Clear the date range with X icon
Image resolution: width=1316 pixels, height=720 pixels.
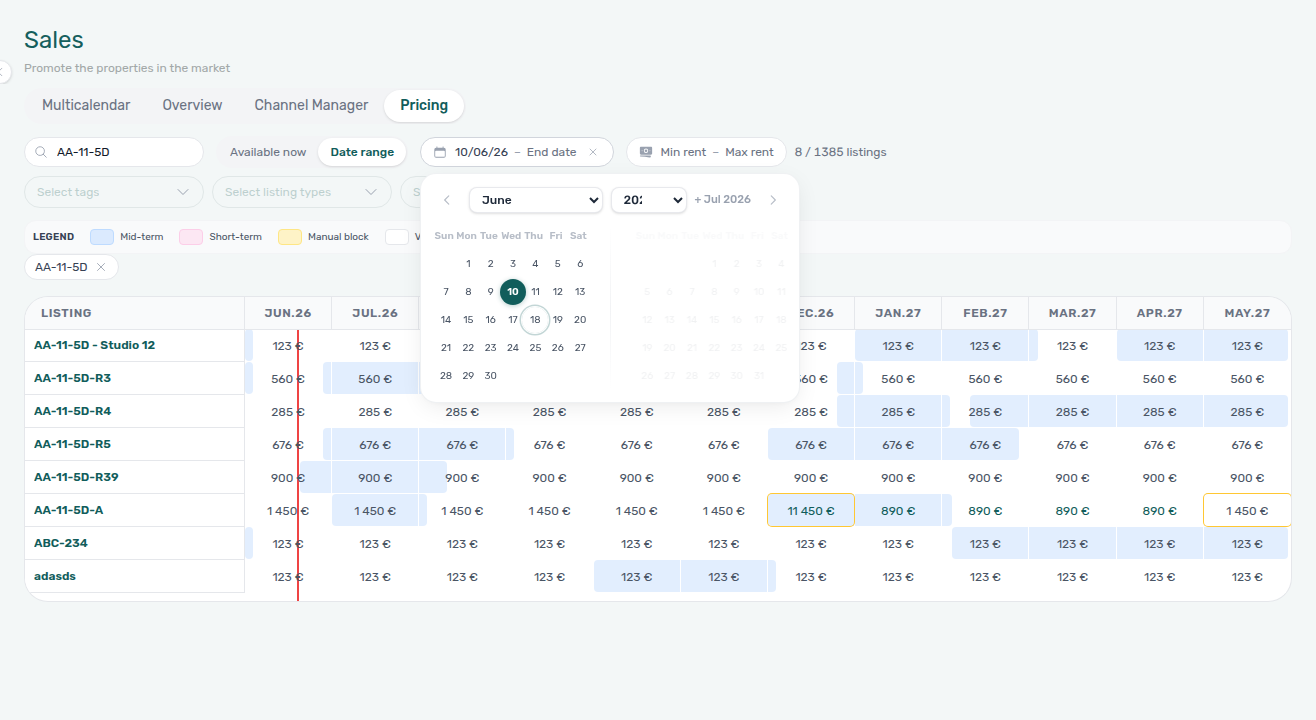[x=593, y=152]
